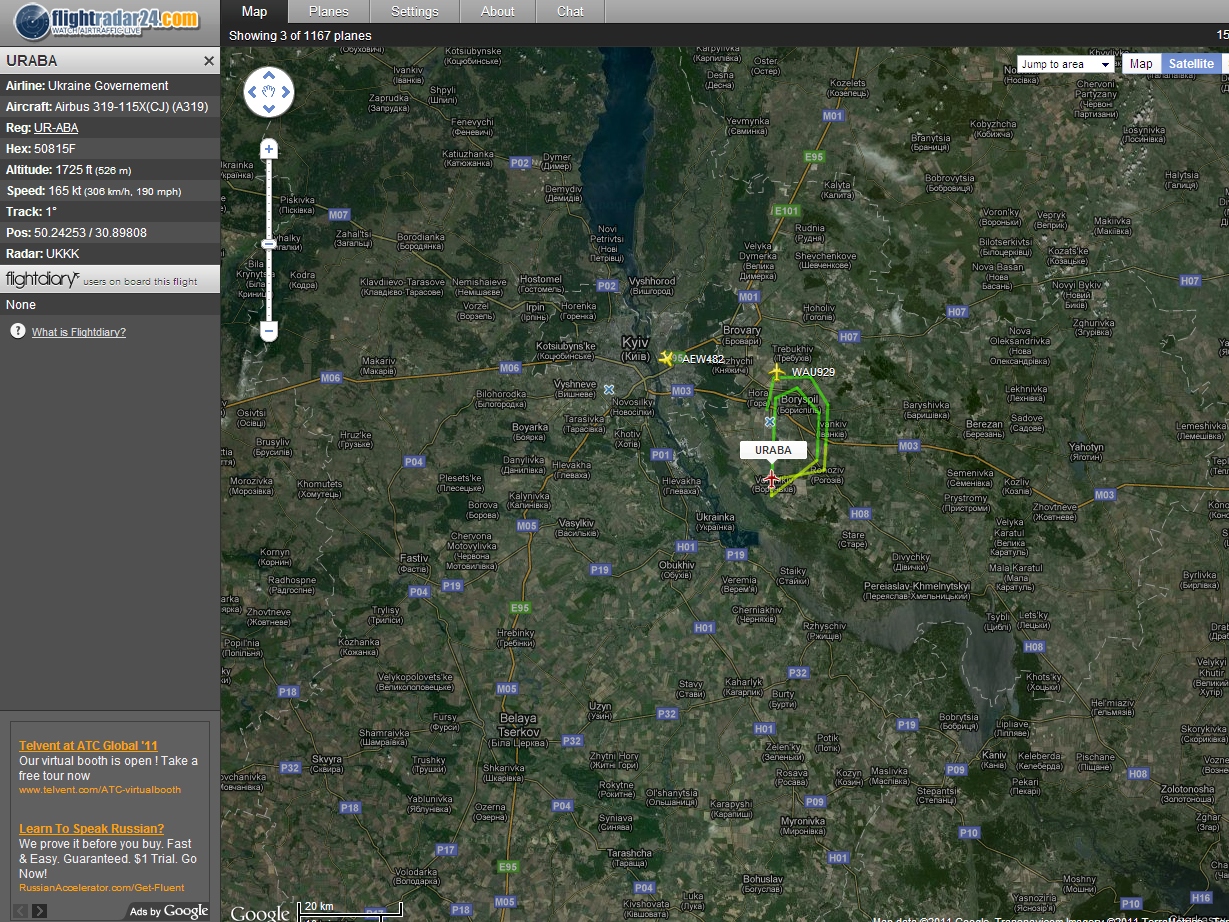This screenshot has width=1229, height=922.
Task: Open the Planes tab
Action: pyautogui.click(x=328, y=12)
